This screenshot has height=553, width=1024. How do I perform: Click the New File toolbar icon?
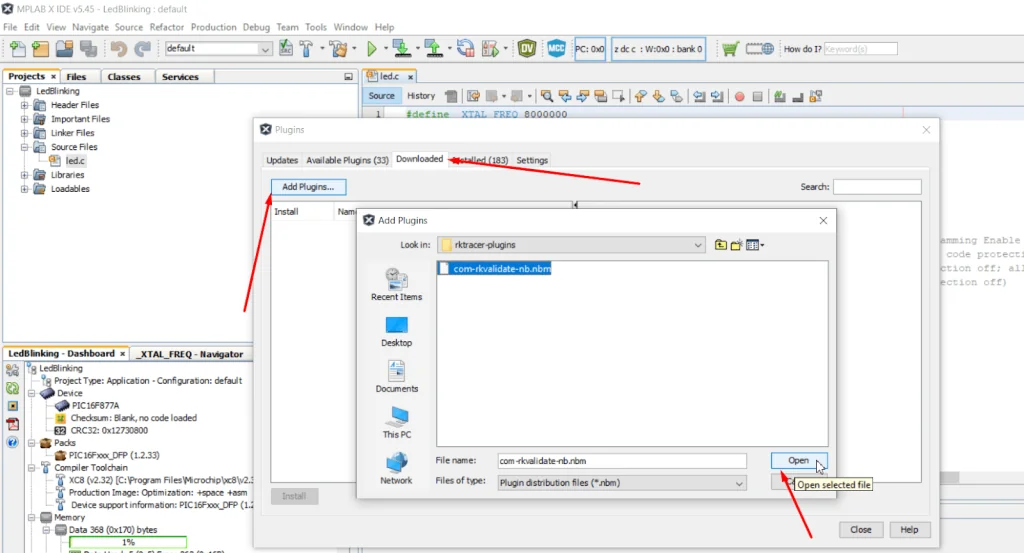point(18,48)
